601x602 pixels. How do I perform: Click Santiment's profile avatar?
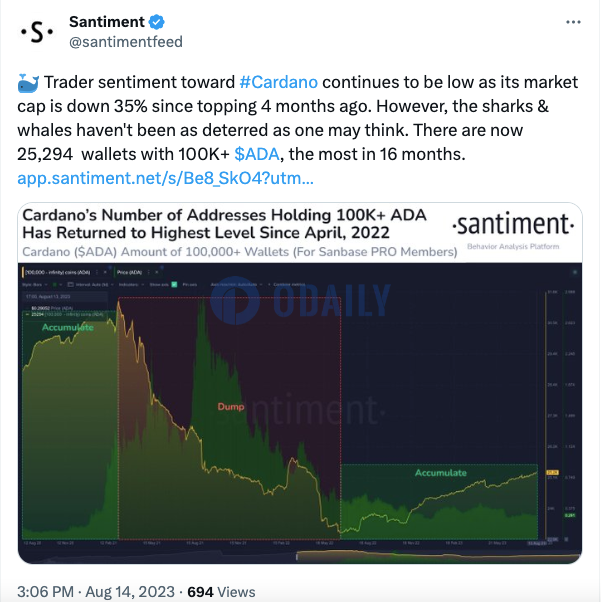click(x=37, y=32)
